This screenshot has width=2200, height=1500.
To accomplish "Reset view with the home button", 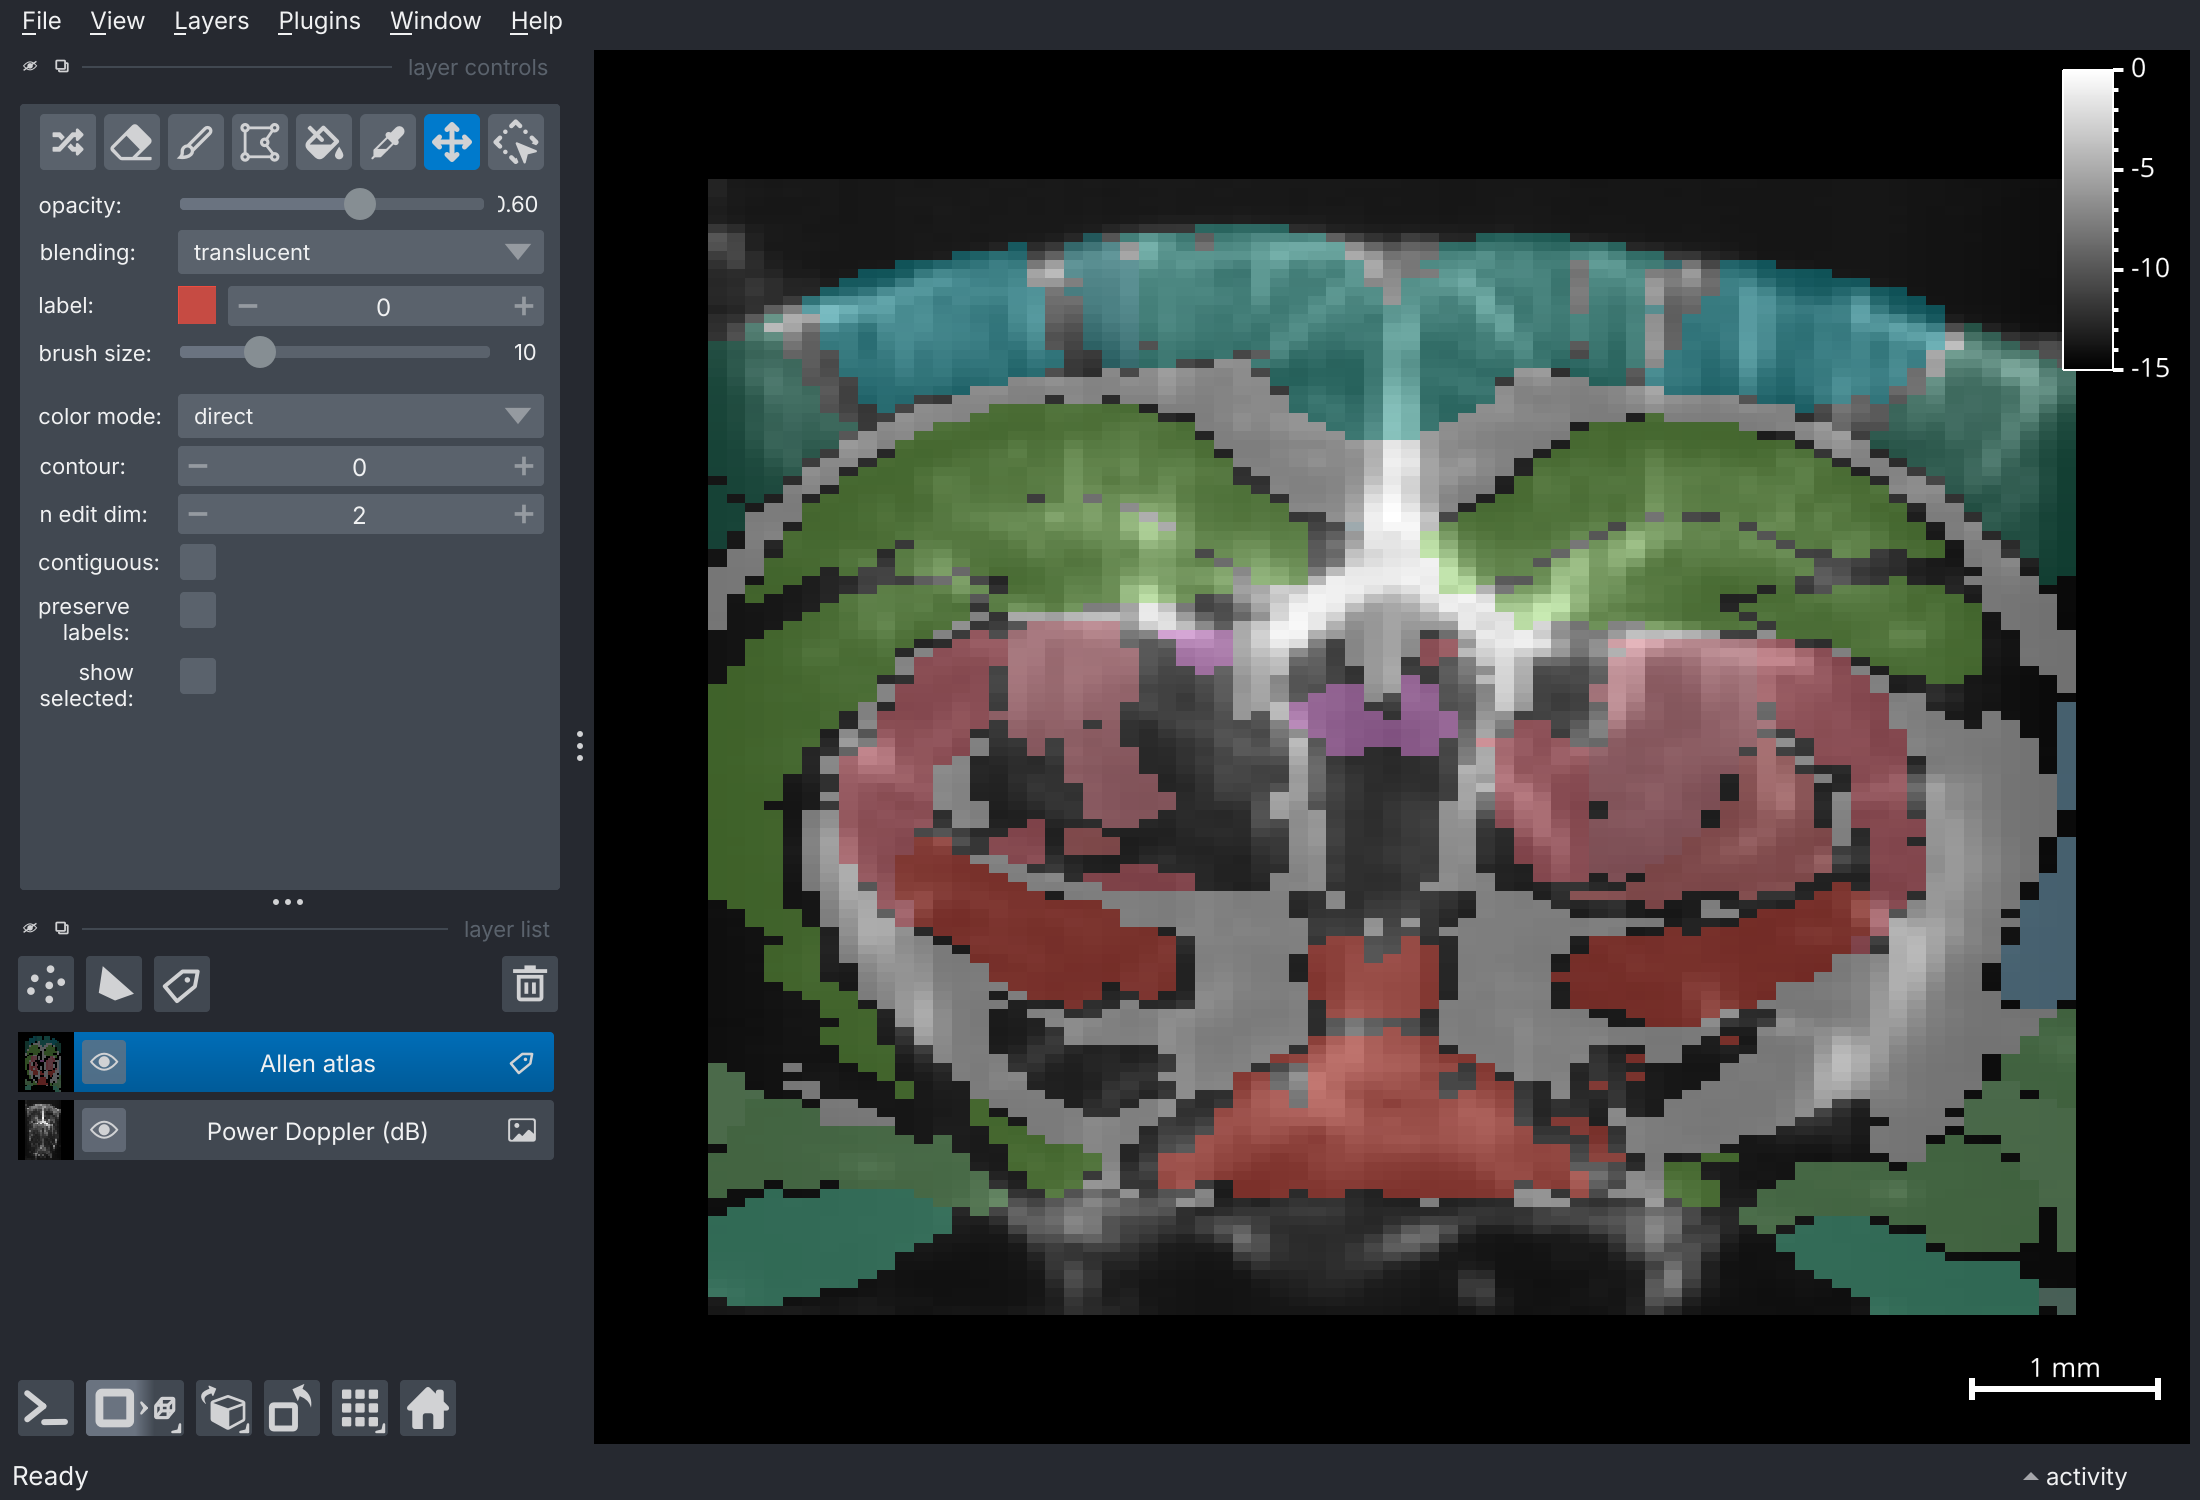I will [x=427, y=1407].
